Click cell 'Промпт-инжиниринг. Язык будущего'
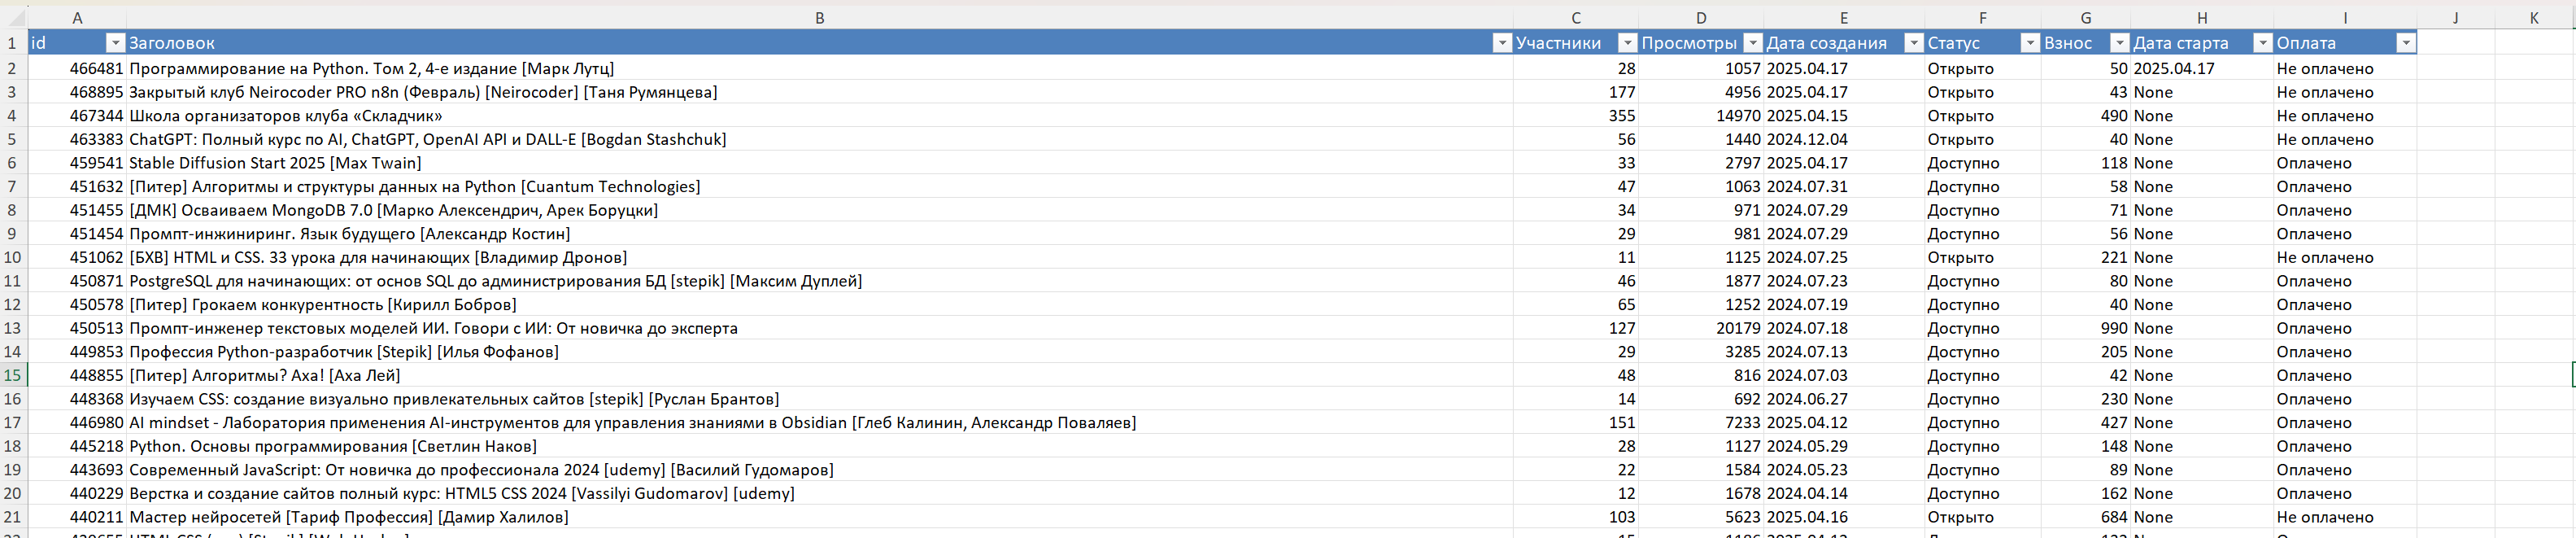Screen dimensions: 2576x538 coord(819,234)
